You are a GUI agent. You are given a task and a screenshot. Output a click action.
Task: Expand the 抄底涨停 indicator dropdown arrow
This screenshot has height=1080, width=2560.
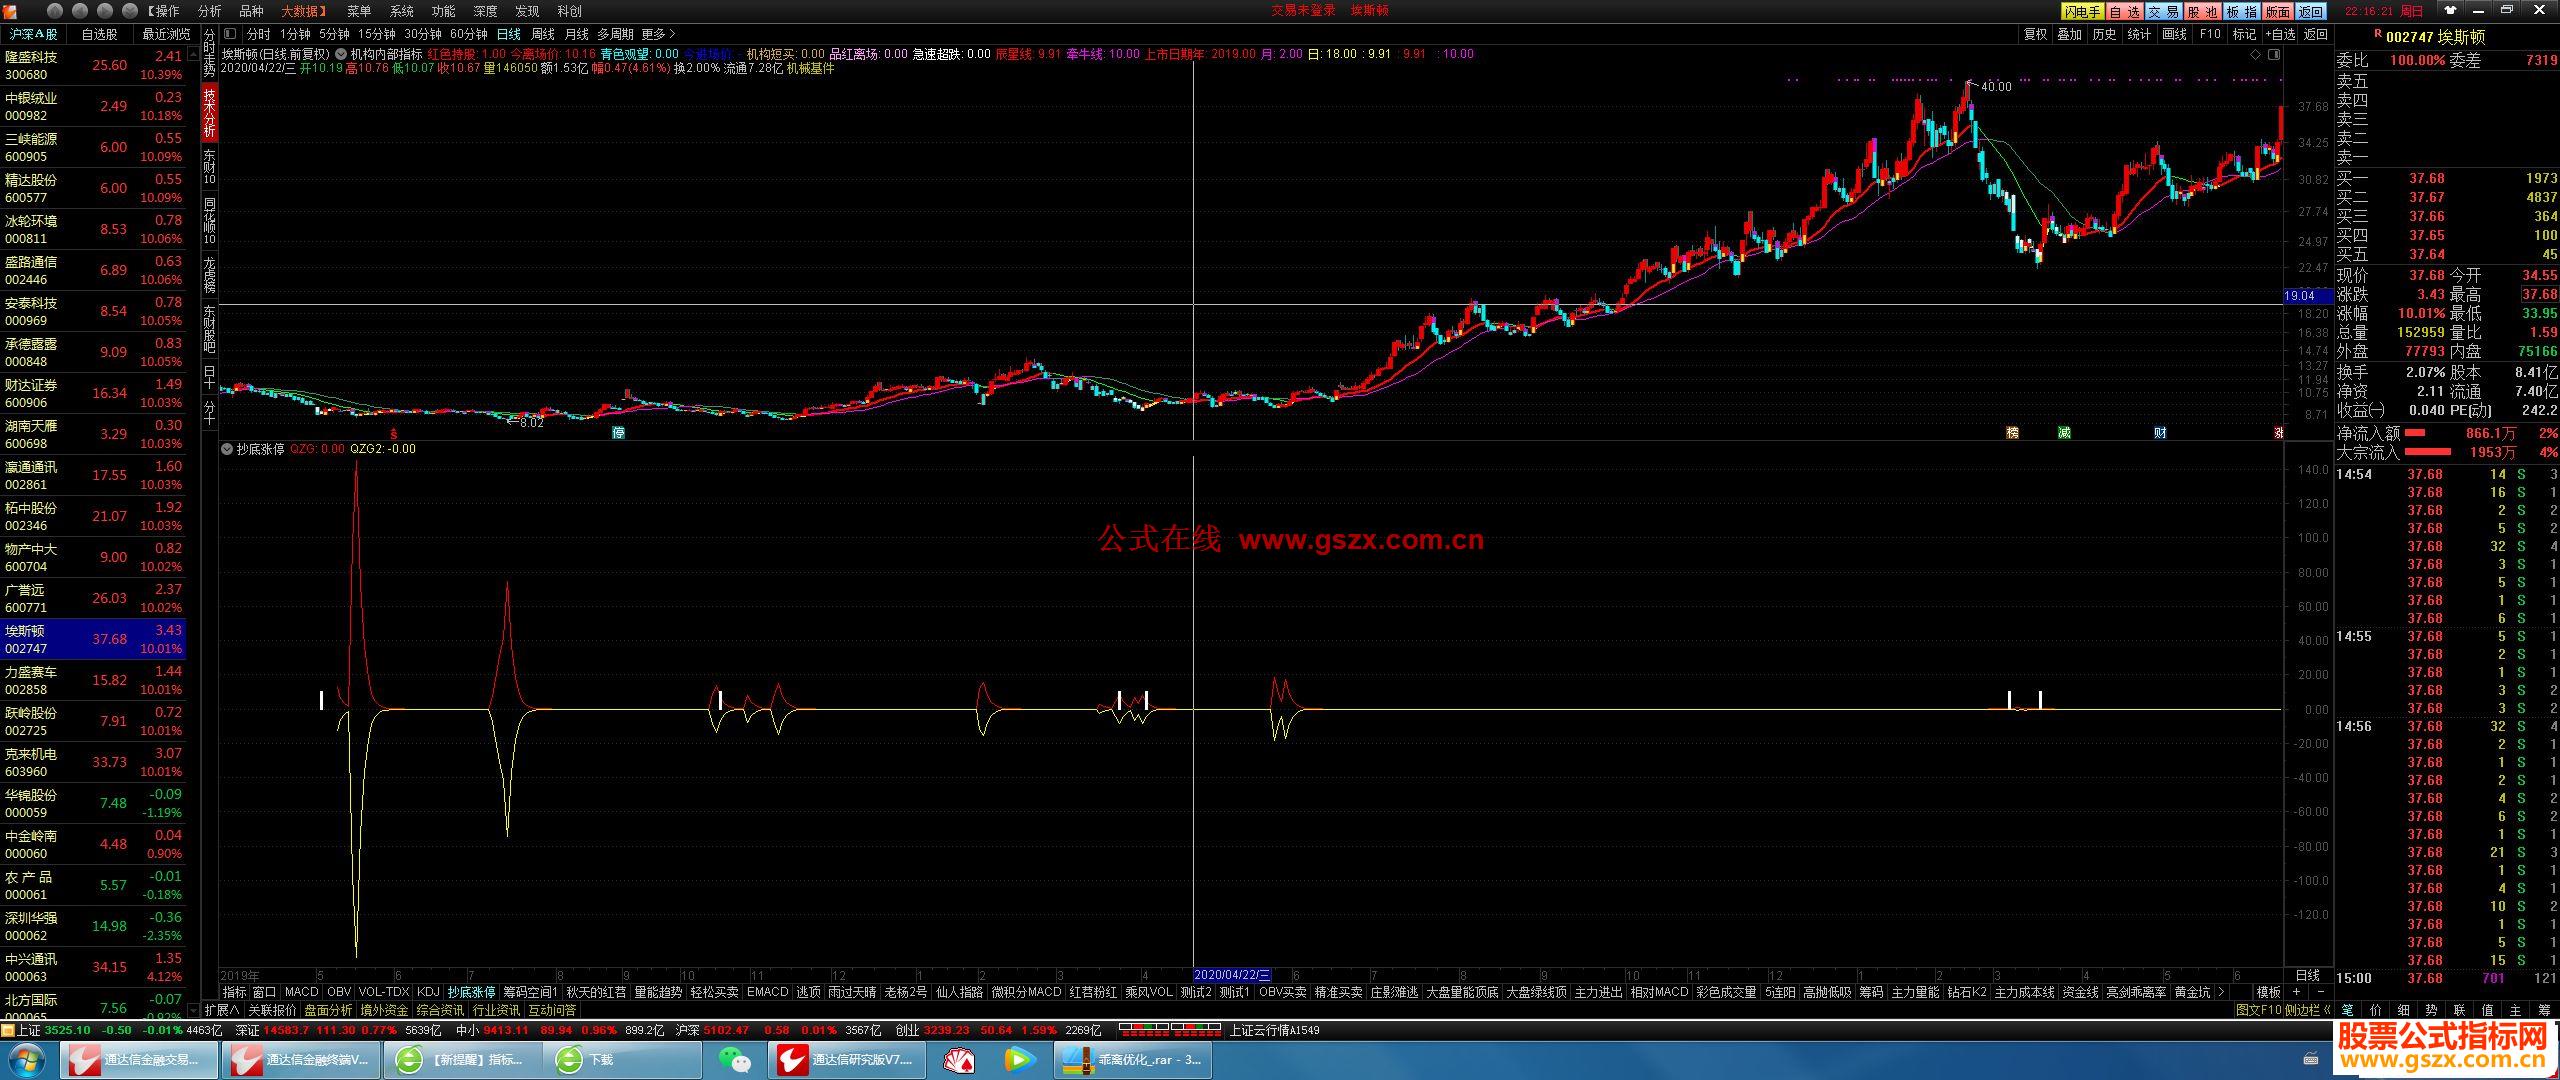pos(227,449)
